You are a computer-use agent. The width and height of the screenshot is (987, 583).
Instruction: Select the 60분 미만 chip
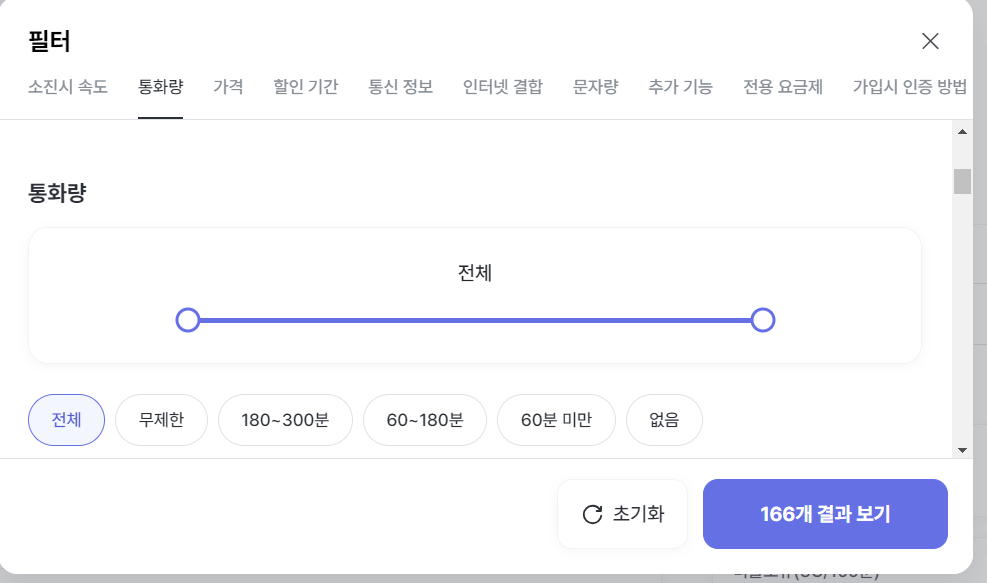click(556, 420)
